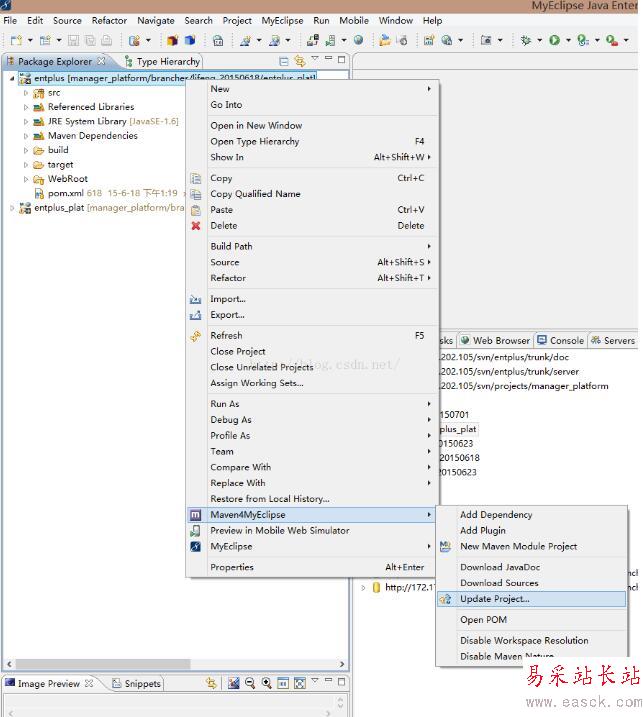Viewport: 643px width, 717px height.
Task: Click the New file toolbar icon
Action: (x=16, y=40)
